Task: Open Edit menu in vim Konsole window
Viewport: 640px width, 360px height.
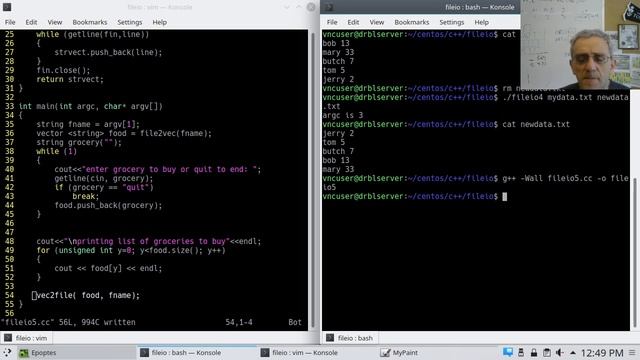Action: [x=31, y=22]
